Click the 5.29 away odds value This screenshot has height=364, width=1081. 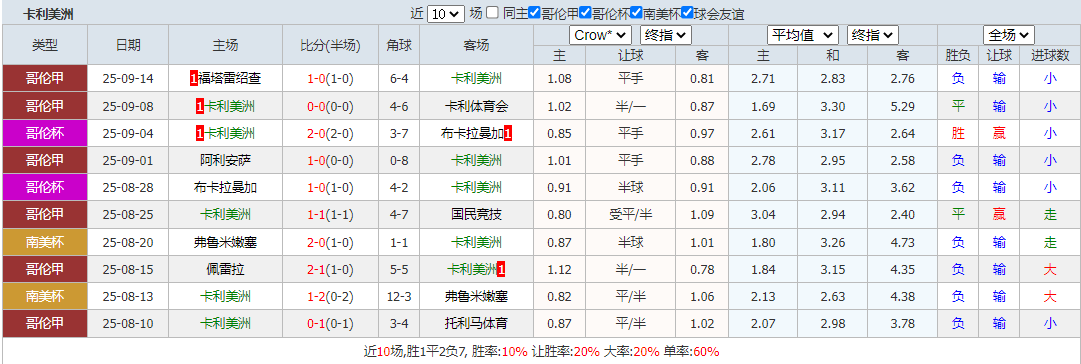(902, 106)
